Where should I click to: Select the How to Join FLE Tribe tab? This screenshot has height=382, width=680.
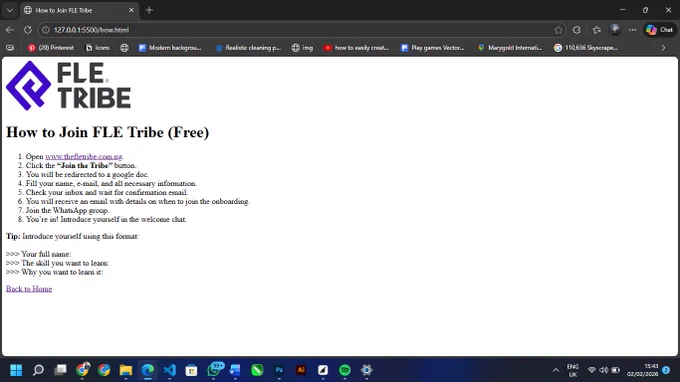[x=78, y=10]
